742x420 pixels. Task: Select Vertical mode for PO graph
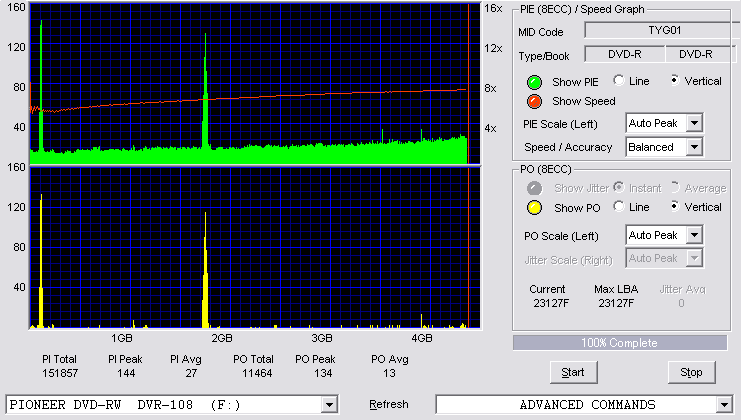click(x=675, y=206)
